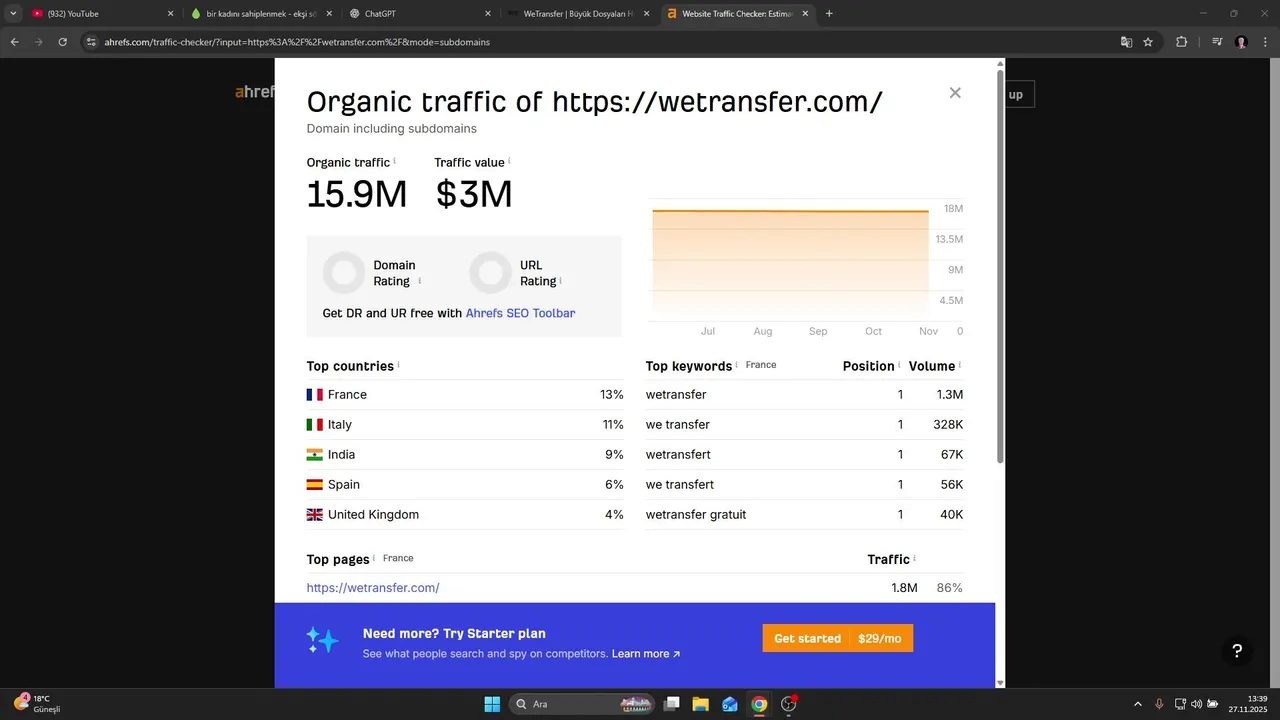Open the weather widget in taskbar

click(38, 704)
